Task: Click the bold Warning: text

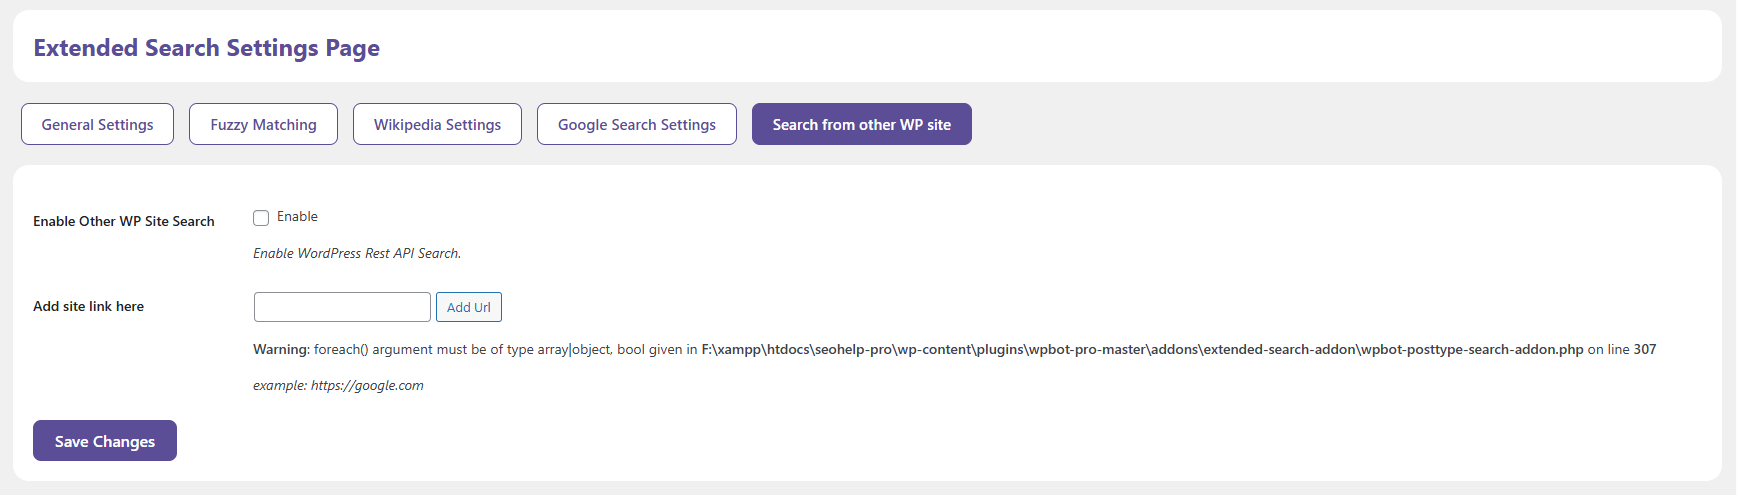Action: pos(281,349)
